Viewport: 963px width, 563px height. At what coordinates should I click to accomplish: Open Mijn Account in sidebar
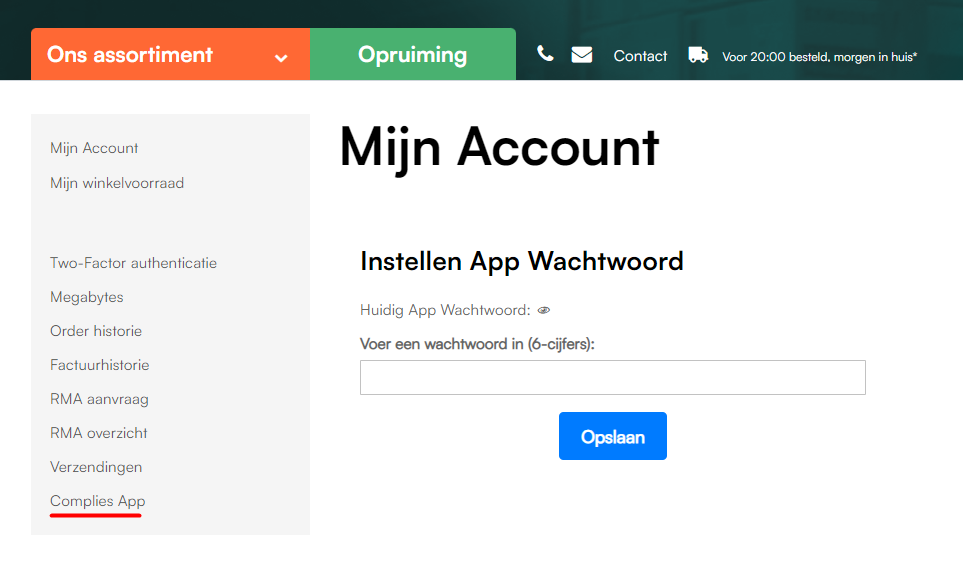pyautogui.click(x=94, y=148)
